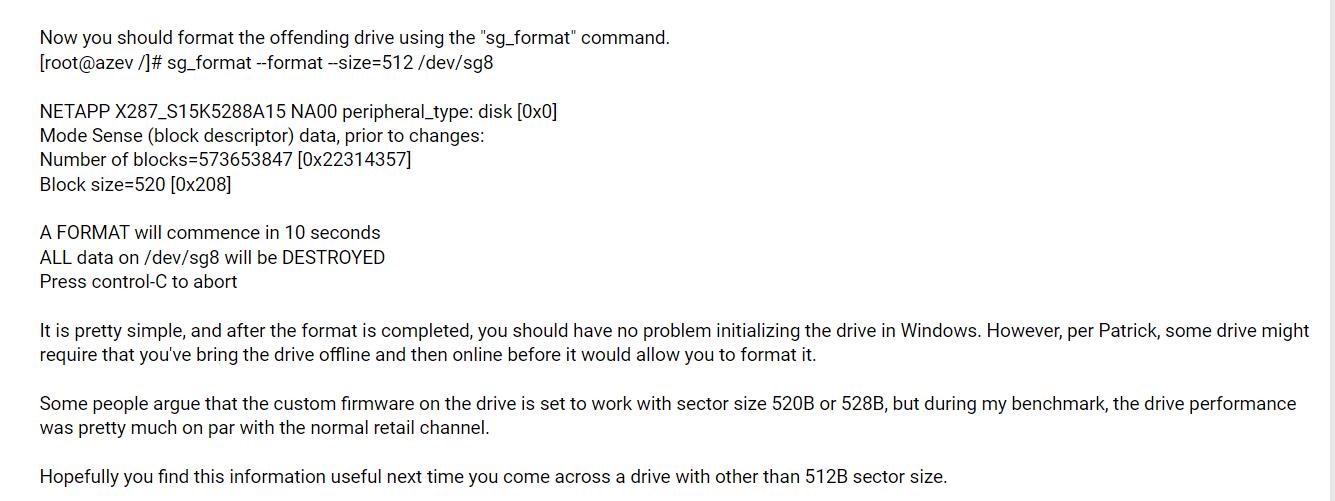Click the line "was pretty much on par"

pyautogui.click(x=265, y=428)
